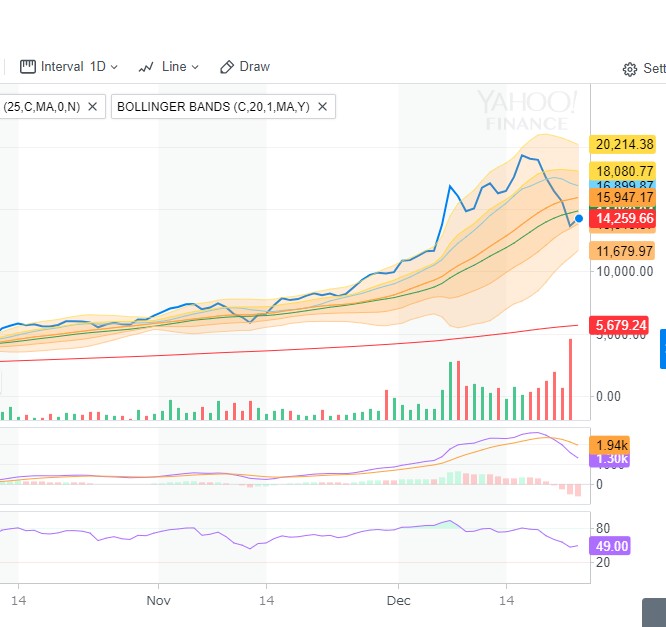
Task: Click the 14,259.66 current price label
Action: [x=622, y=218]
